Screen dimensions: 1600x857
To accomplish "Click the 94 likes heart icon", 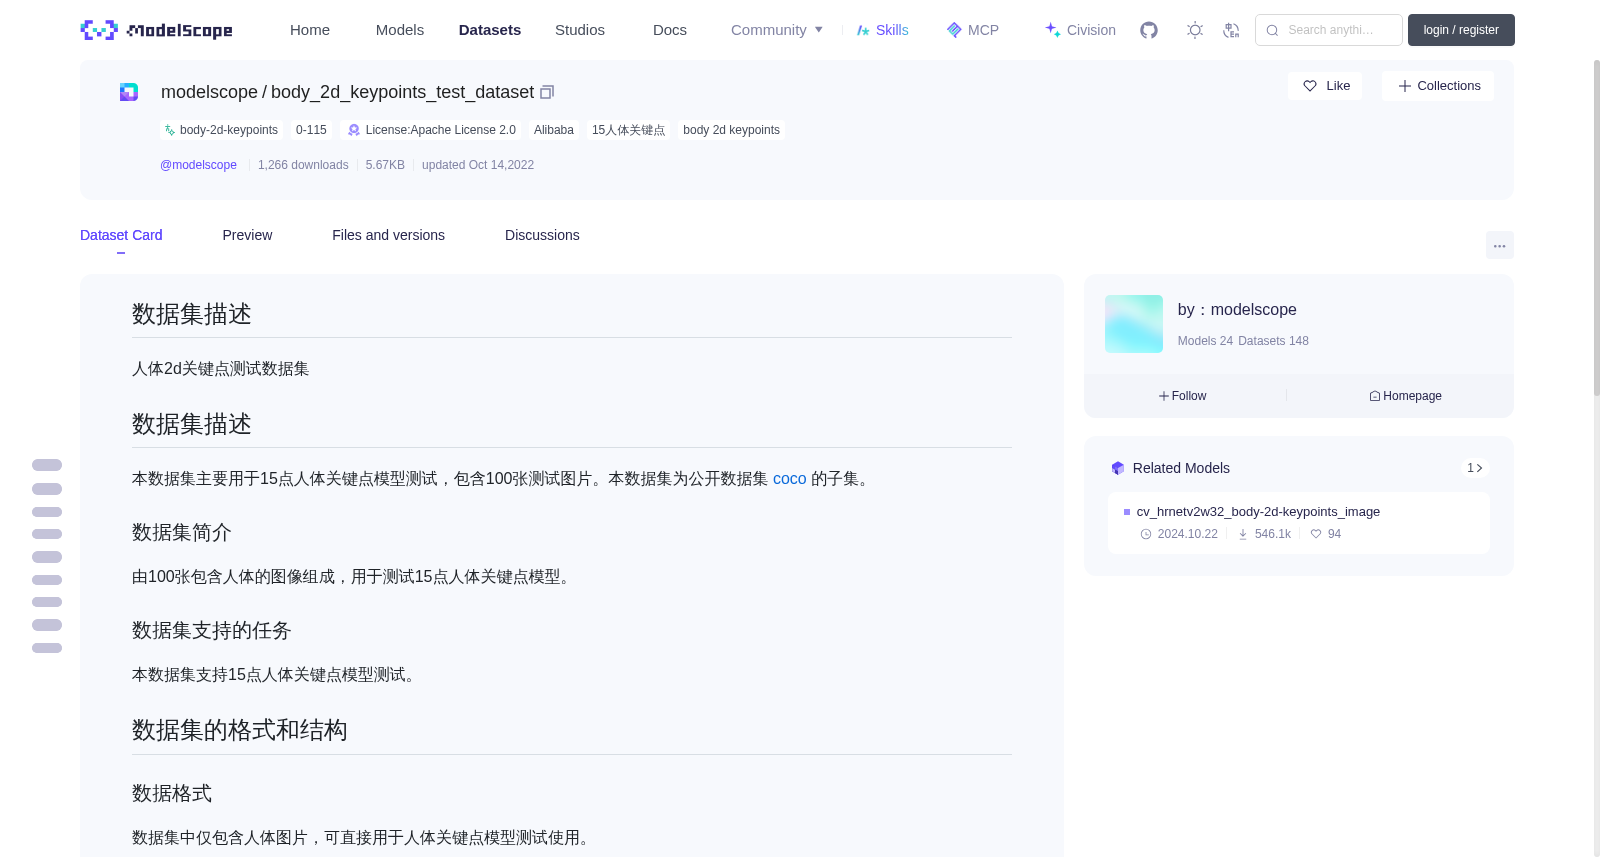I will coord(1316,534).
